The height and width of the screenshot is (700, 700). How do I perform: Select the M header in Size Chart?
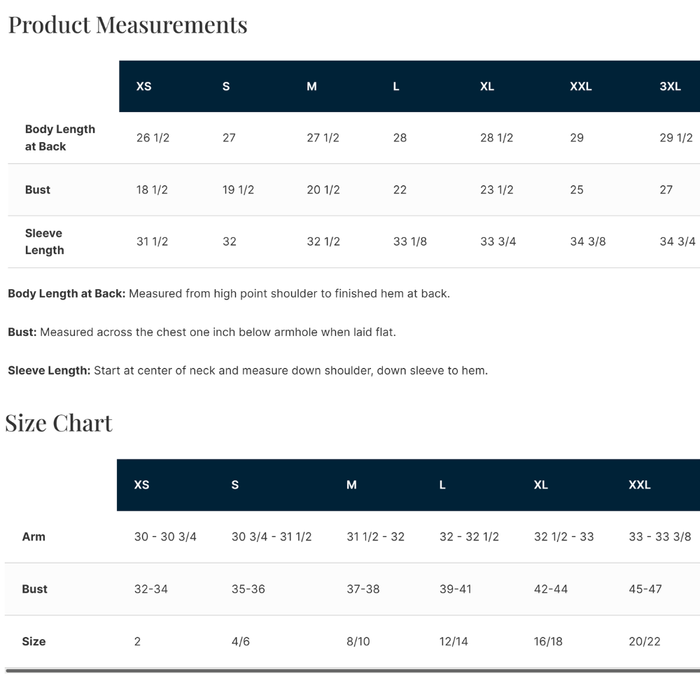pos(351,485)
